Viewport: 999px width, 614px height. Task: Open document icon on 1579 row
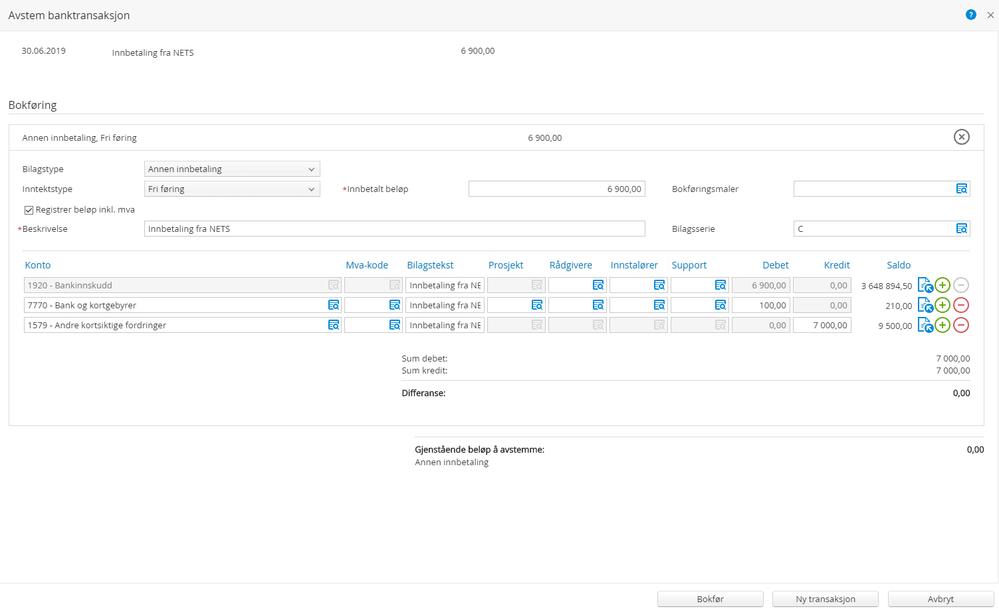pyautogui.click(x=925, y=325)
